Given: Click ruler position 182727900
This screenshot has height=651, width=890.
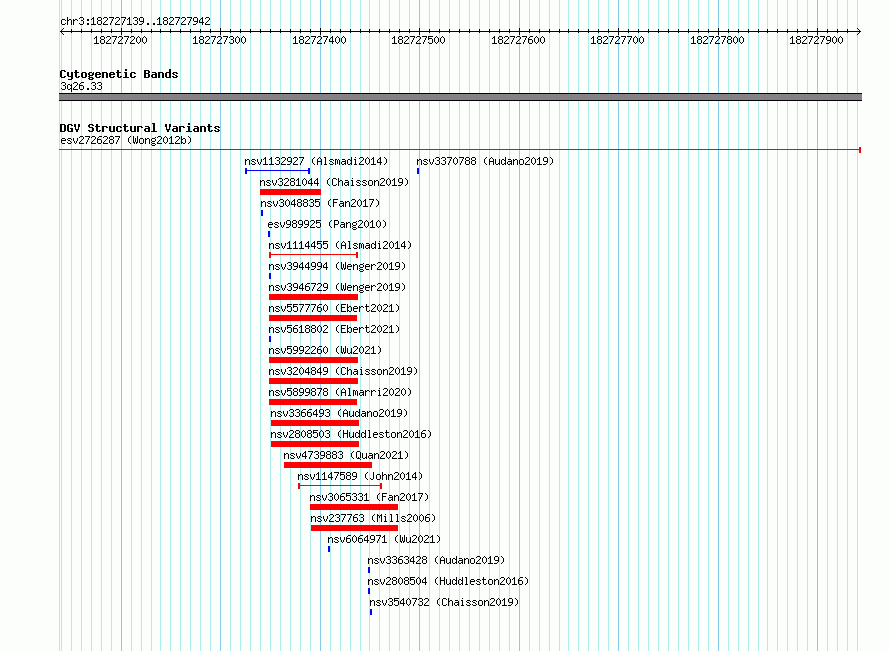Looking at the screenshot, I should 816,40.
